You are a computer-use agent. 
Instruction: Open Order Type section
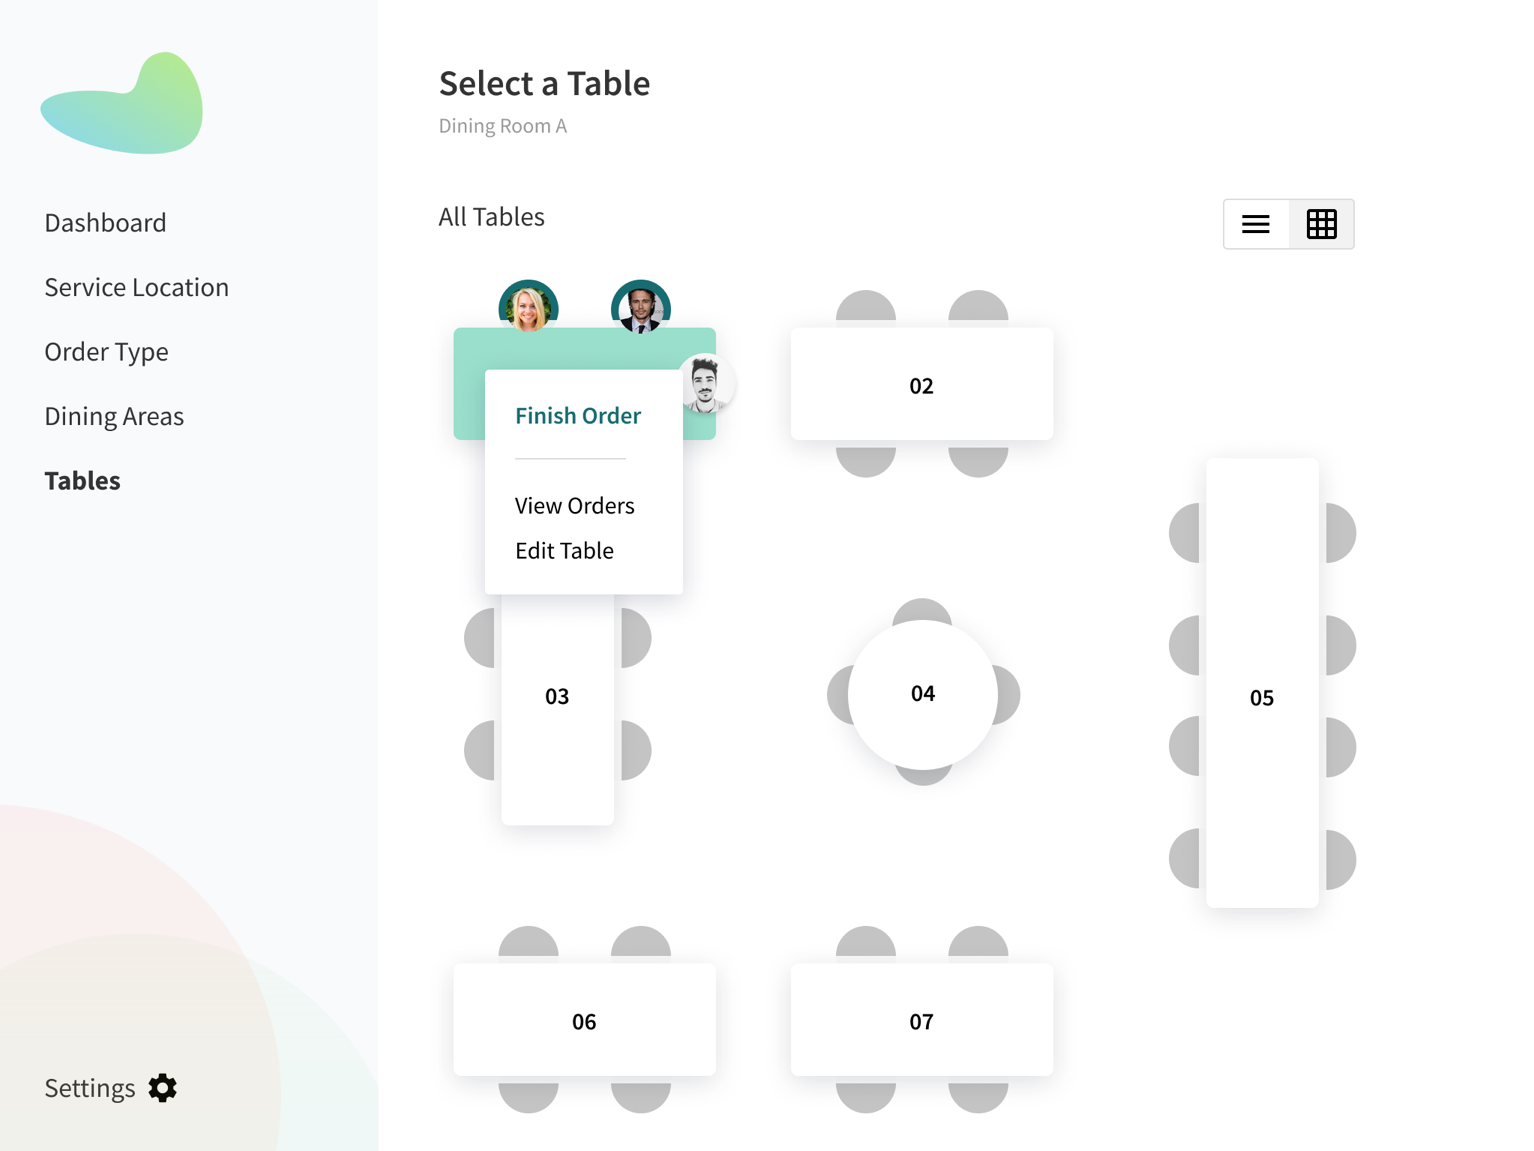point(106,351)
